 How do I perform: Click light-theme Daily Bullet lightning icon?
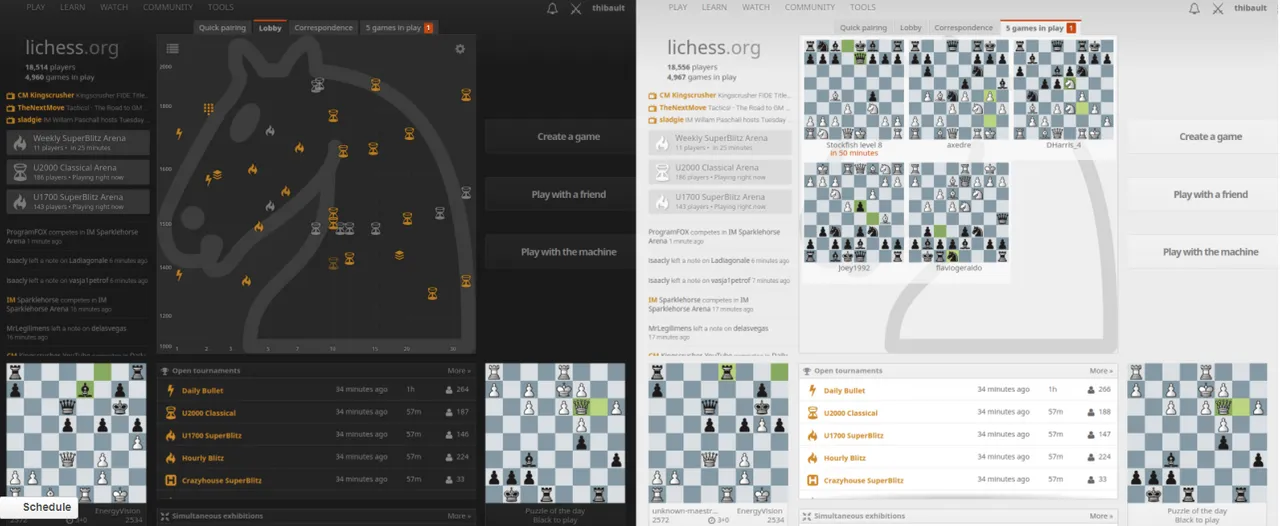pyautogui.click(x=812, y=390)
